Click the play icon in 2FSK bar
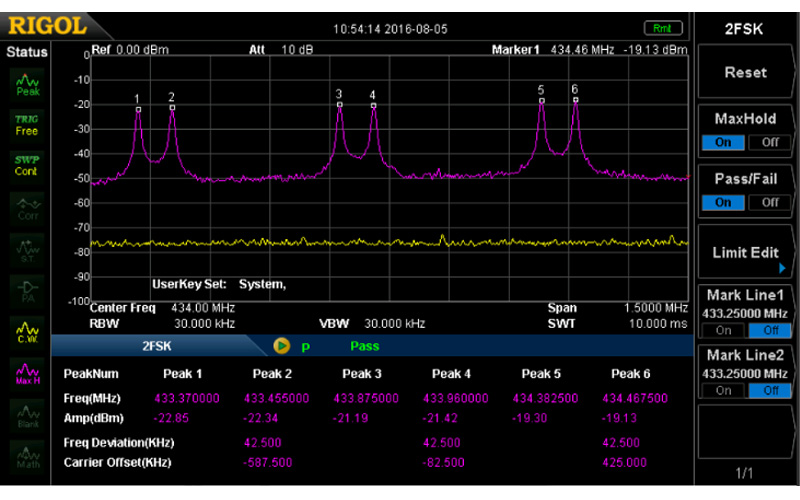Screen dimensions: 800x500 [x=281, y=346]
